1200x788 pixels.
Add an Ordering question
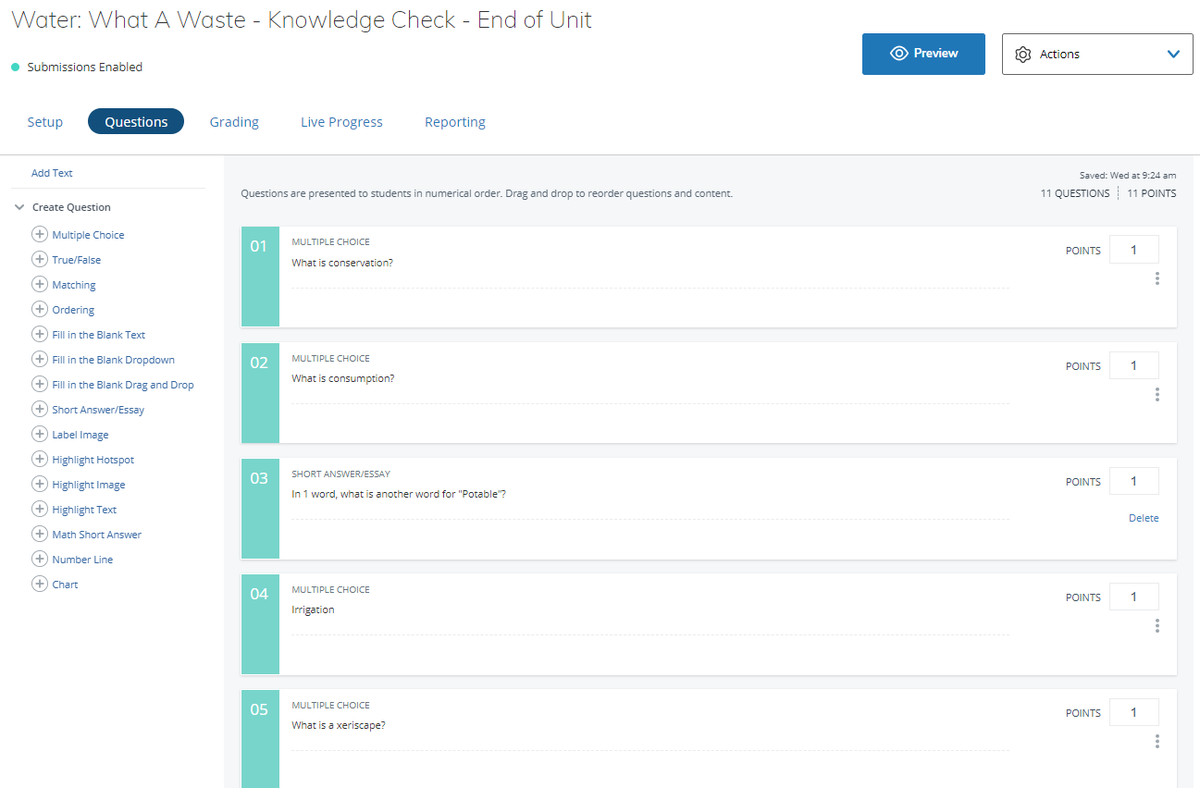(73, 310)
